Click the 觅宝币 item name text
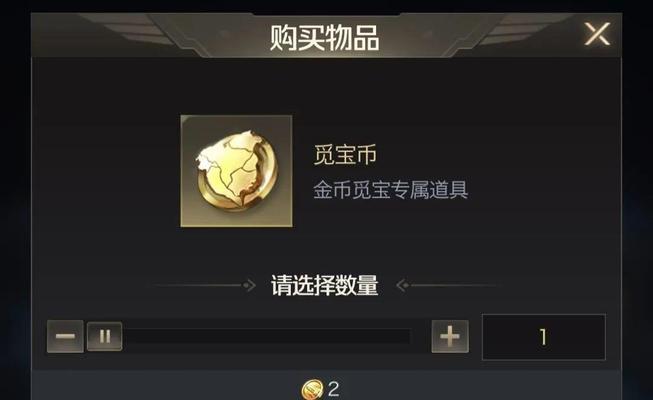 pyautogui.click(x=345, y=155)
